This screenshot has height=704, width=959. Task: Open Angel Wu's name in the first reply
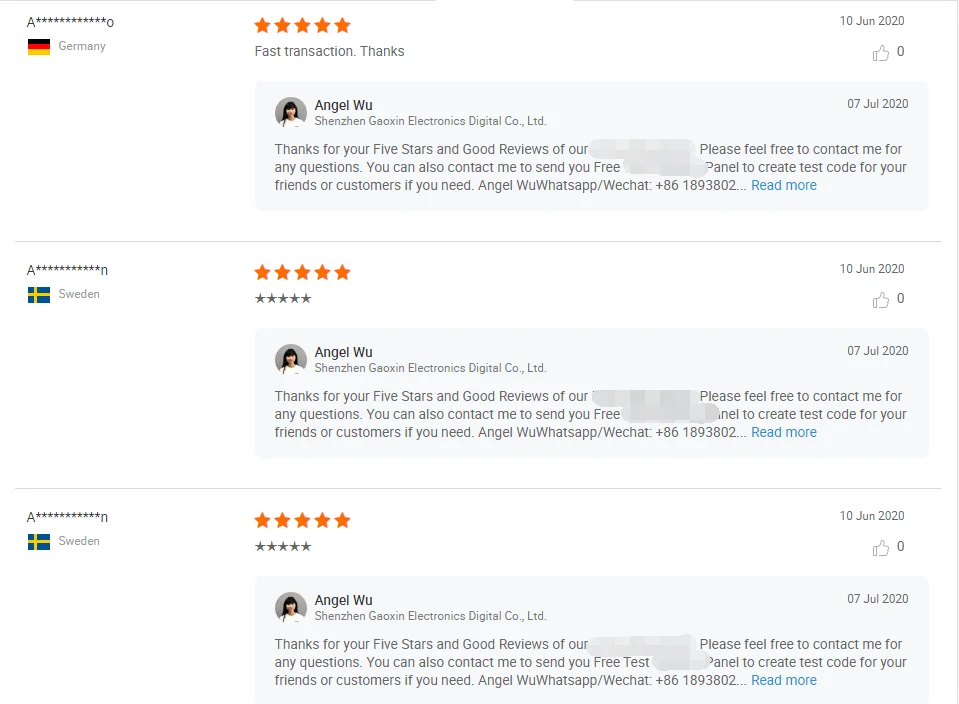tap(343, 105)
